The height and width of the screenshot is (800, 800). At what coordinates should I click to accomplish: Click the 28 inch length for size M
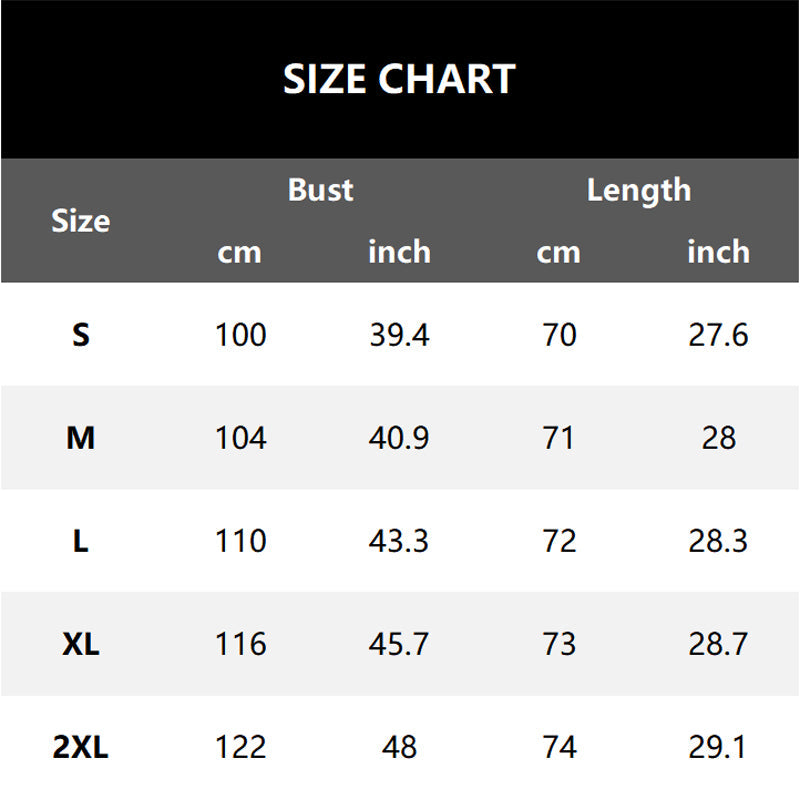tap(718, 438)
